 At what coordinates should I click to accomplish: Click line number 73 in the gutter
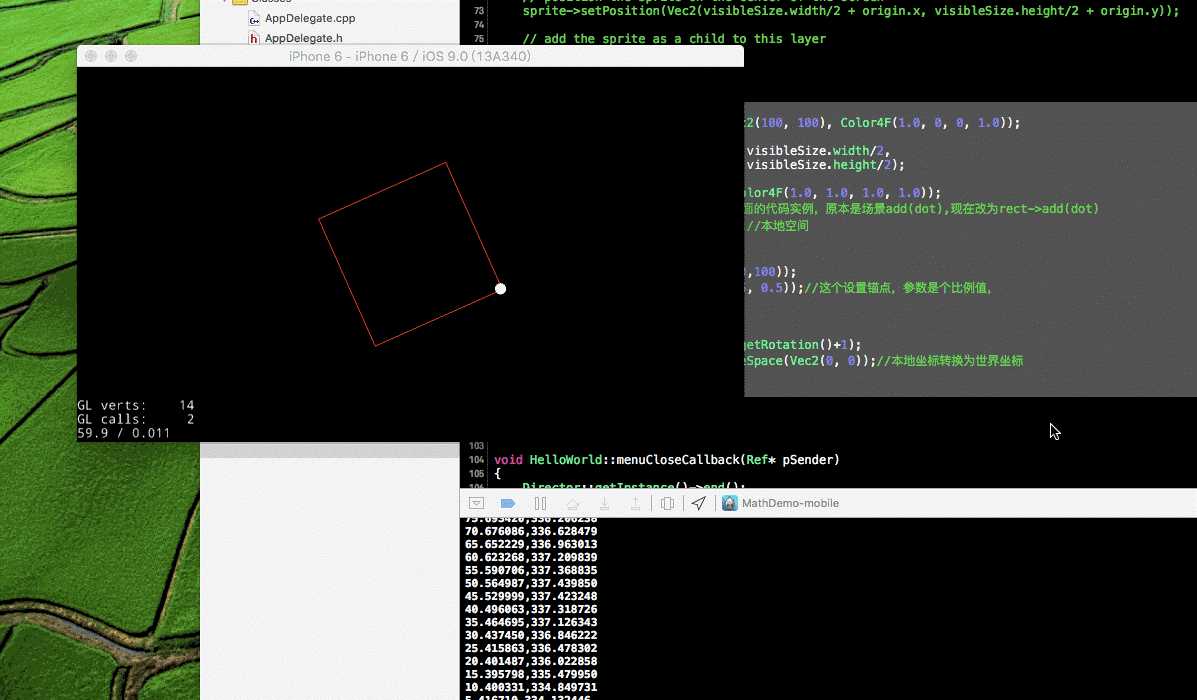point(479,11)
